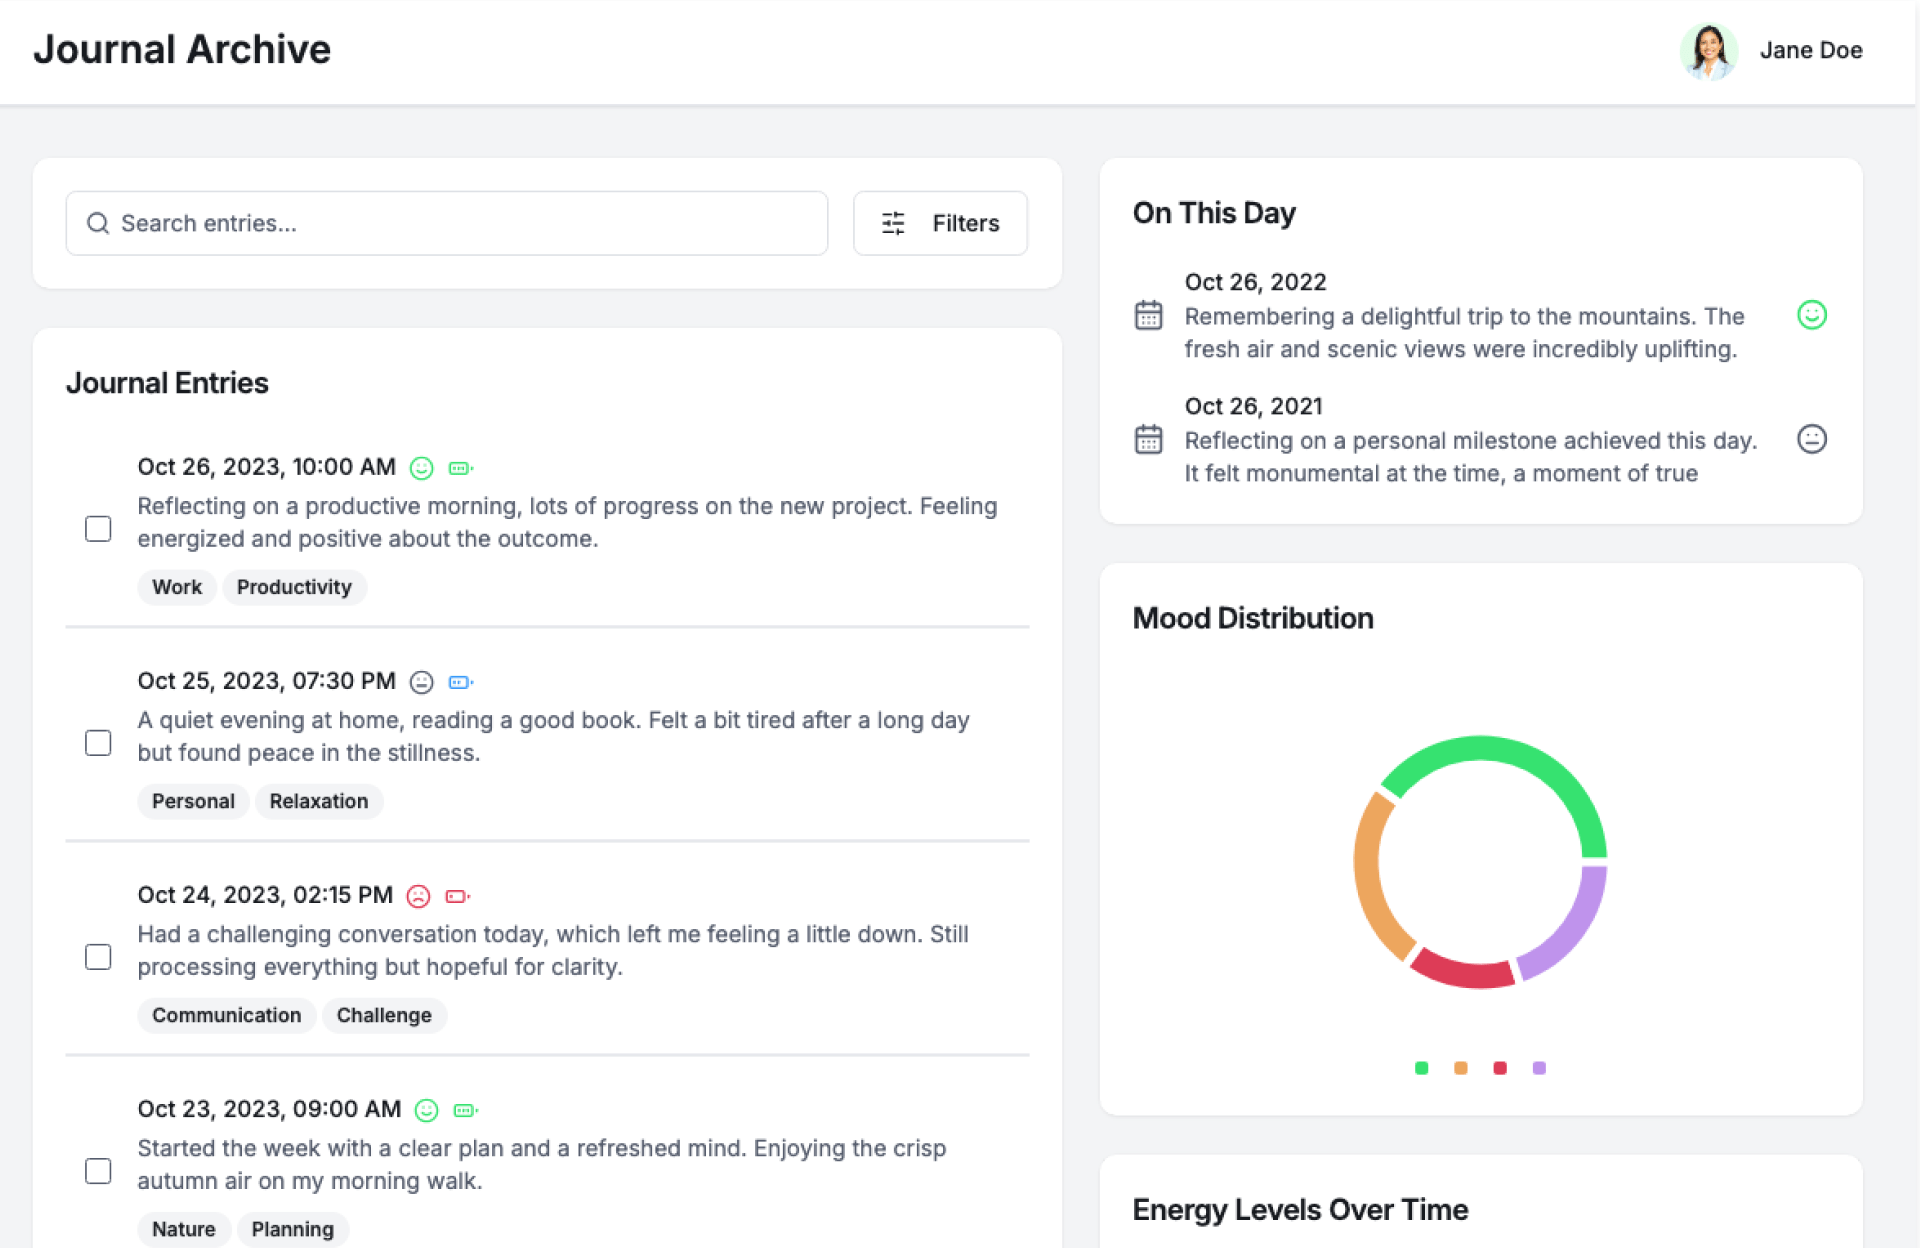Click the battery energy icon on Oct 25 entry

point(460,682)
